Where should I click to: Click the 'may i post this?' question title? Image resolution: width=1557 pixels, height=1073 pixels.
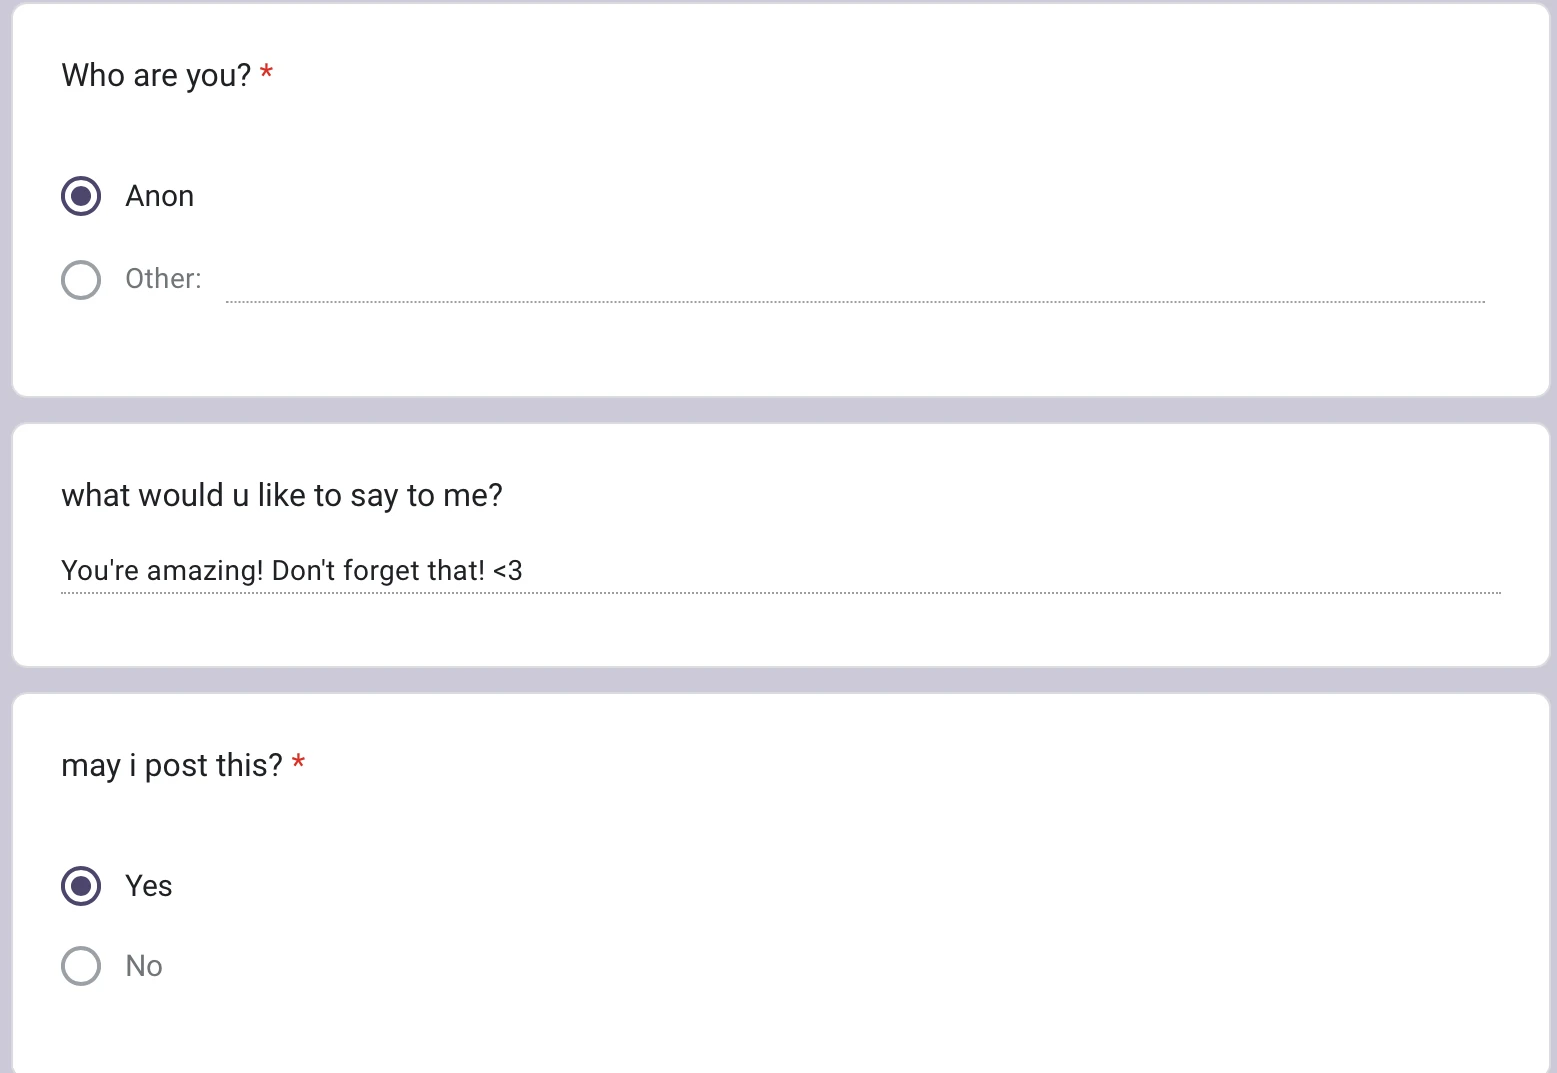tap(171, 766)
